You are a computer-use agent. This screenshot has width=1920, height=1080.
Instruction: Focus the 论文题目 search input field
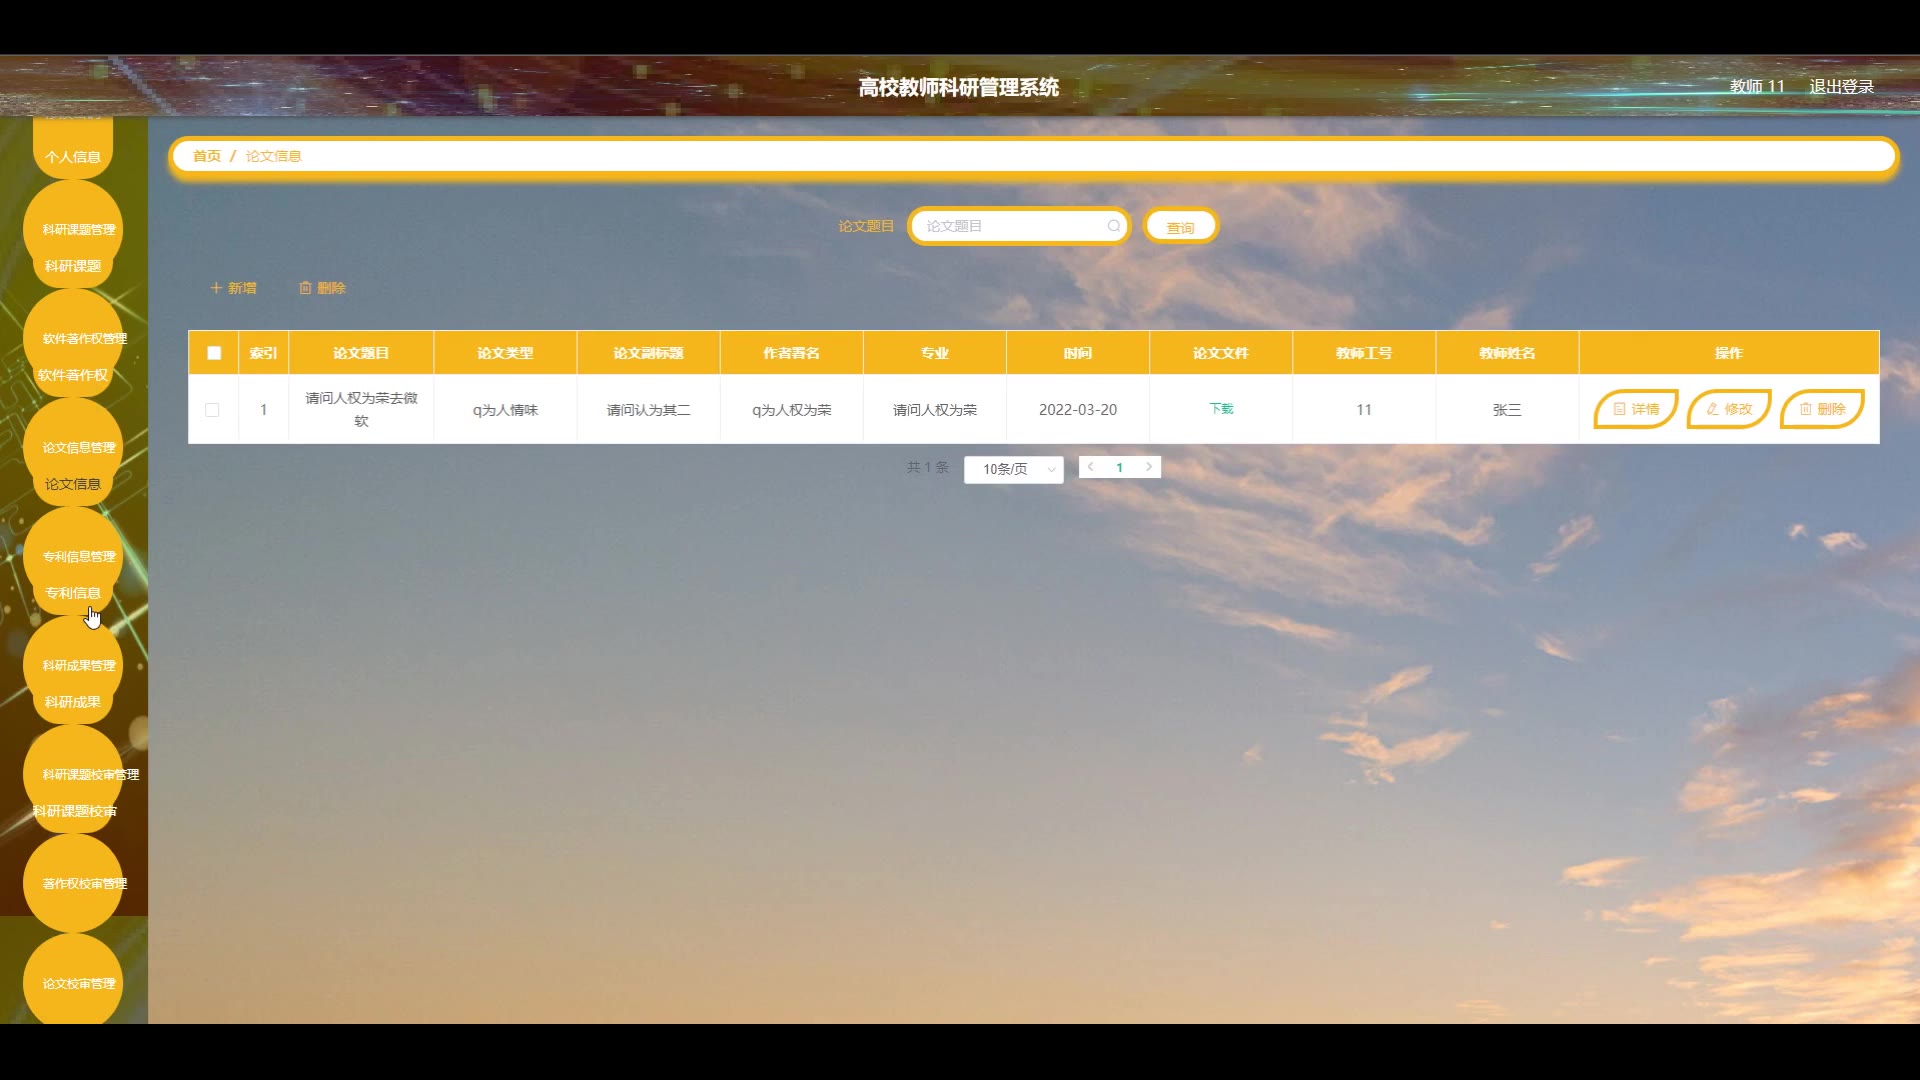(x=1010, y=226)
